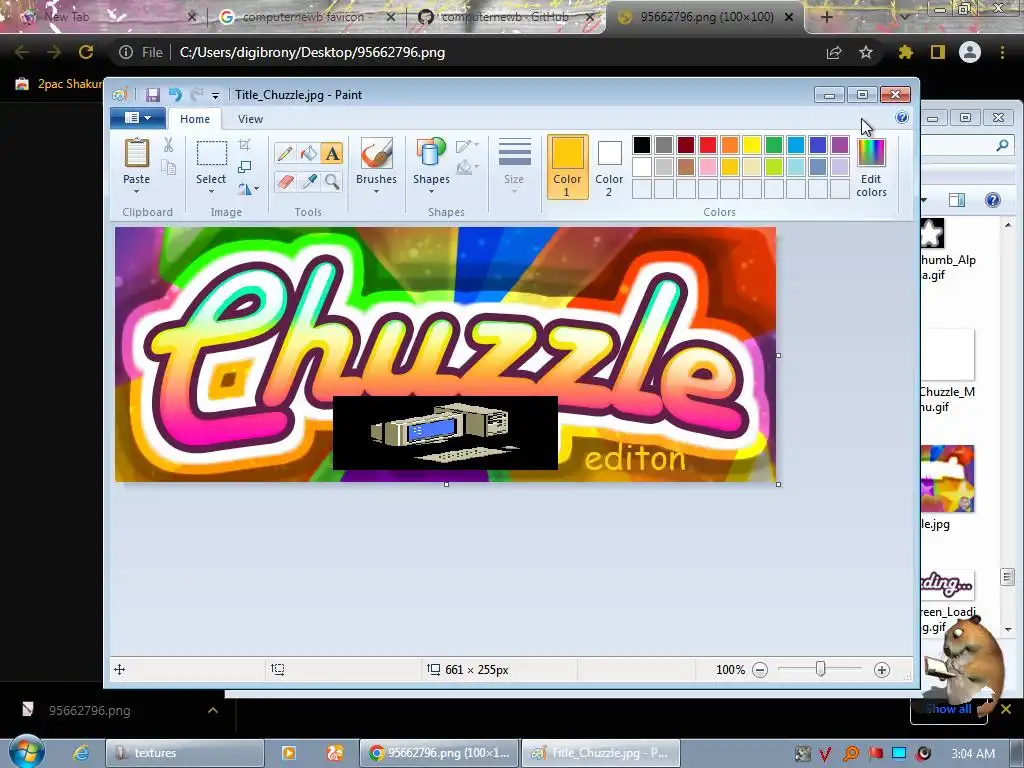
Task: Open the Paint file menu button
Action: pyautogui.click(x=138, y=118)
